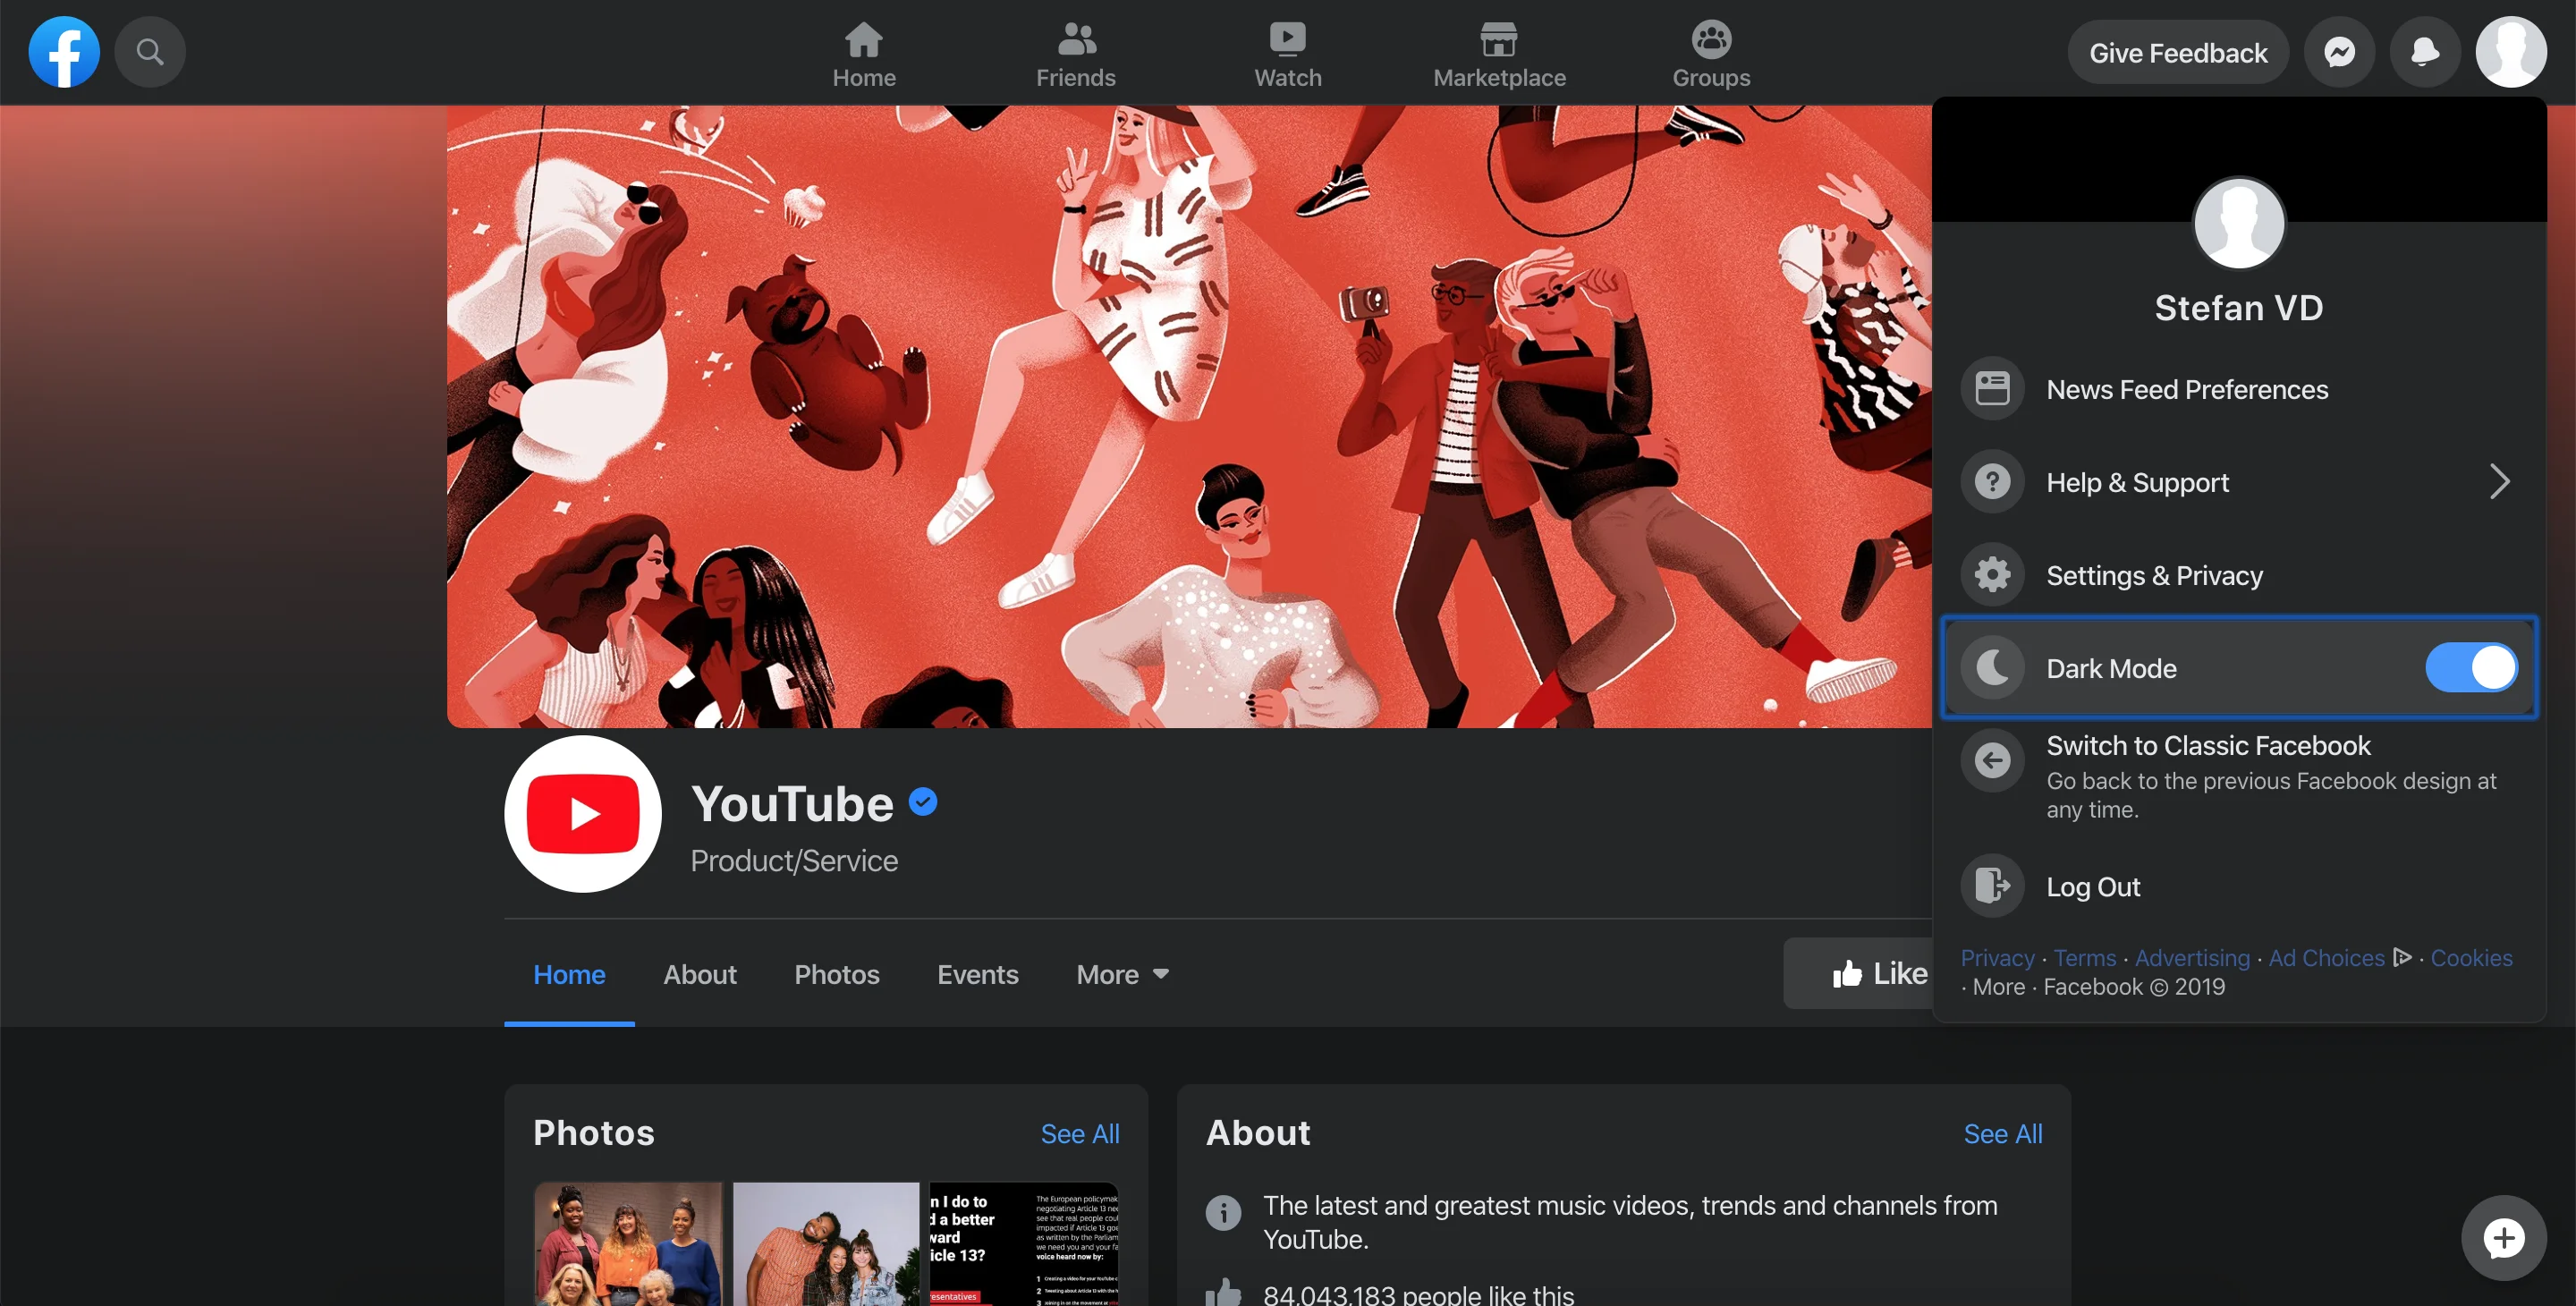2576x1306 pixels.
Task: Open the second photo thumbnail with two people
Action: pos(826,1243)
